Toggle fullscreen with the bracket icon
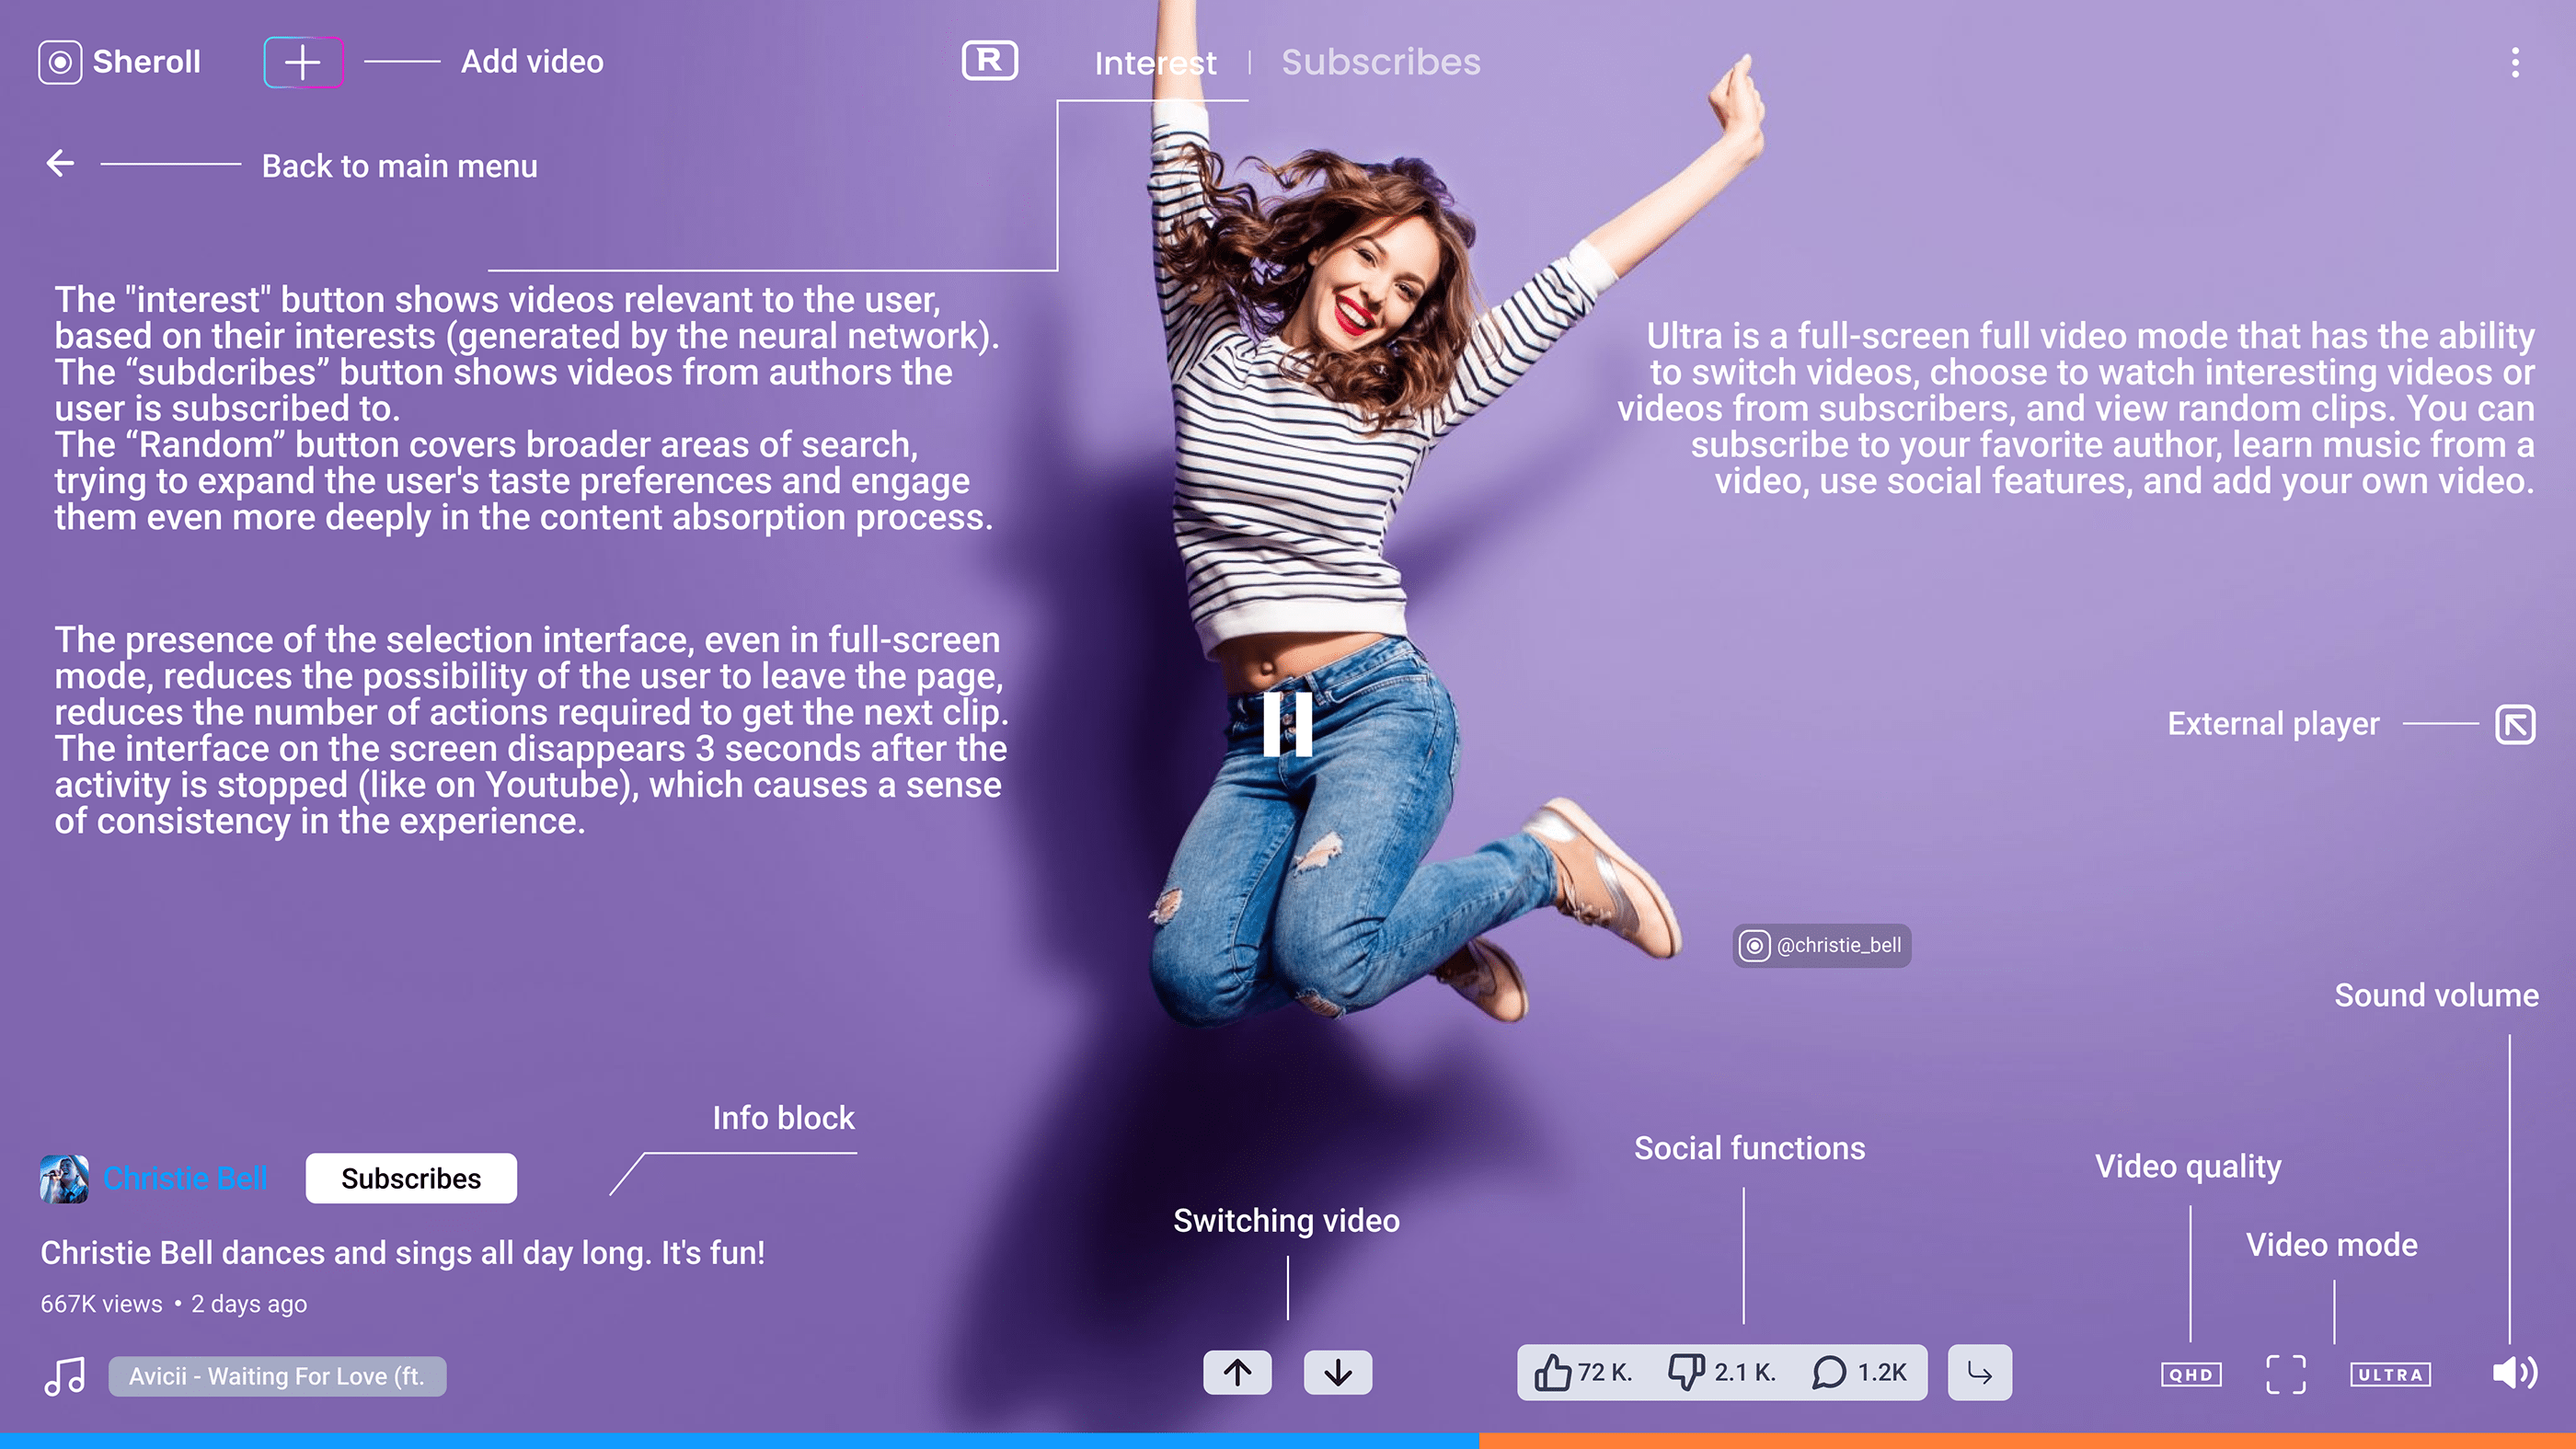 point(2286,1374)
